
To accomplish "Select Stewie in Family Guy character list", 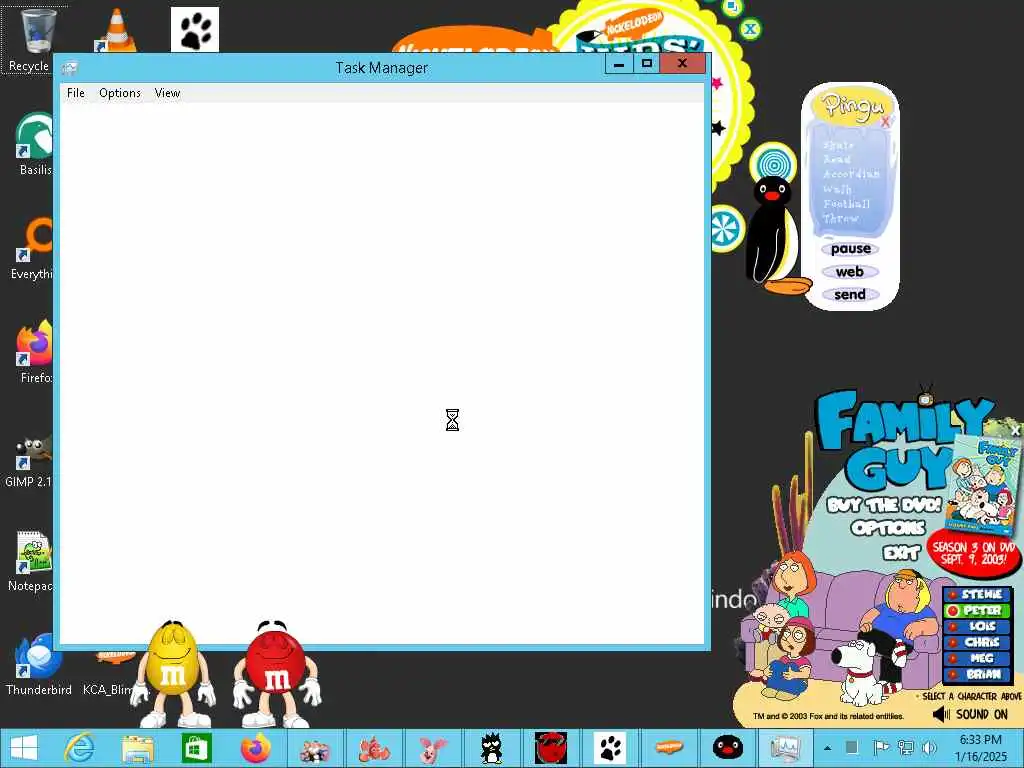I will coord(978,594).
